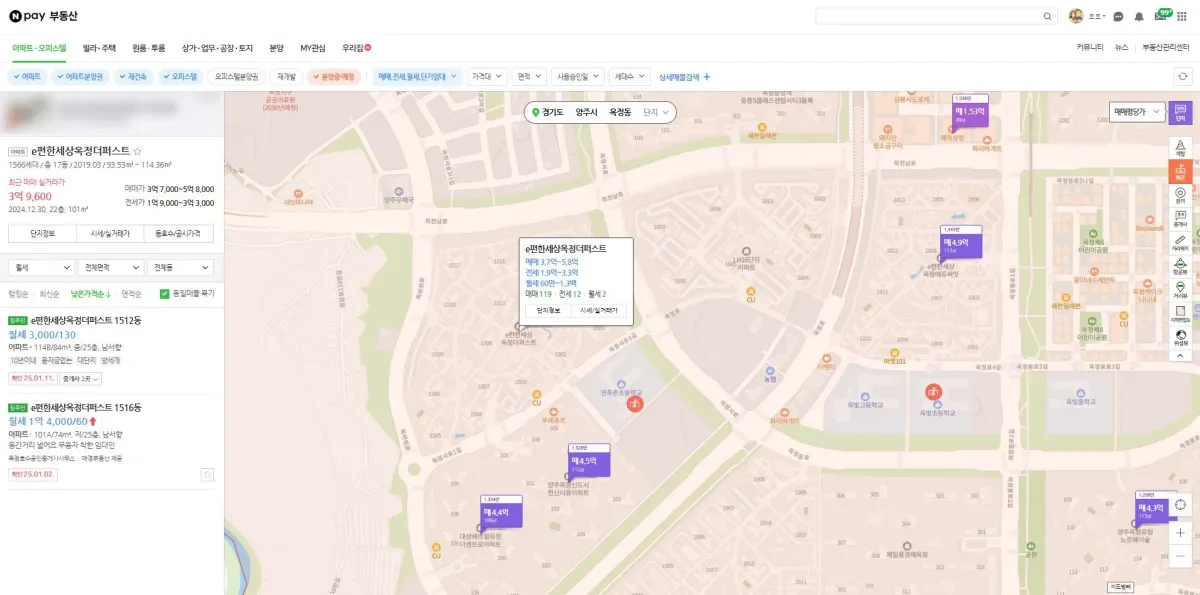The height and width of the screenshot is (595, 1200).
Task: Open the 항공뷰 aerial view
Action: click(x=1180, y=266)
